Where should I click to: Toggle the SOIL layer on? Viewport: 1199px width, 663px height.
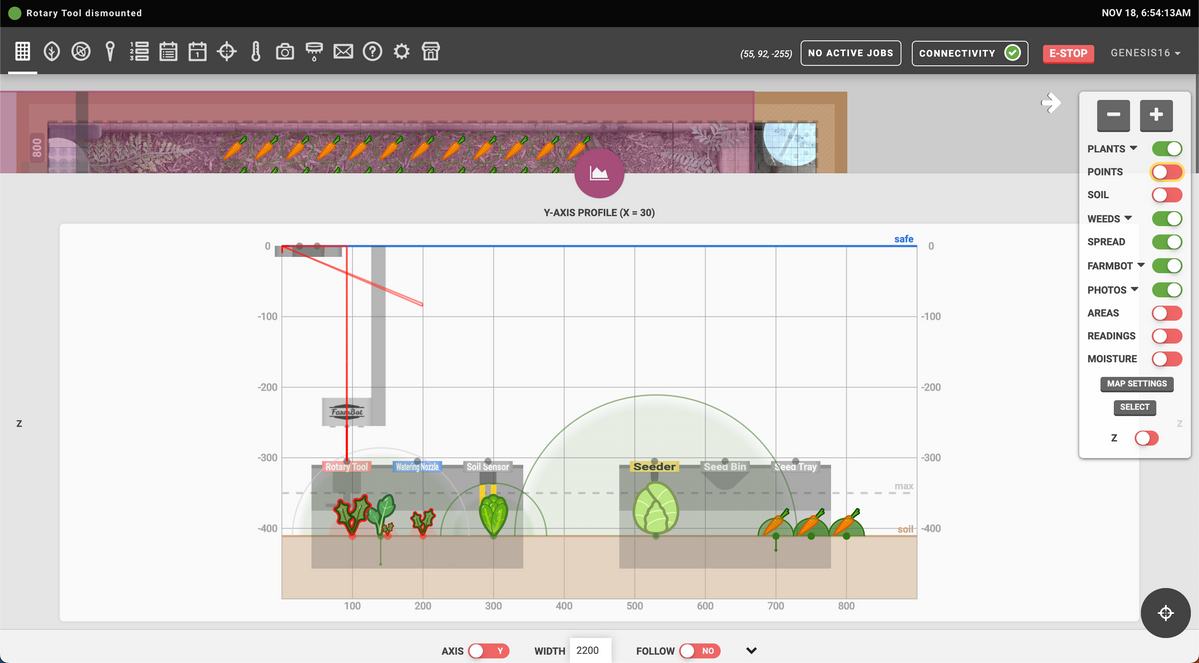click(x=1167, y=194)
